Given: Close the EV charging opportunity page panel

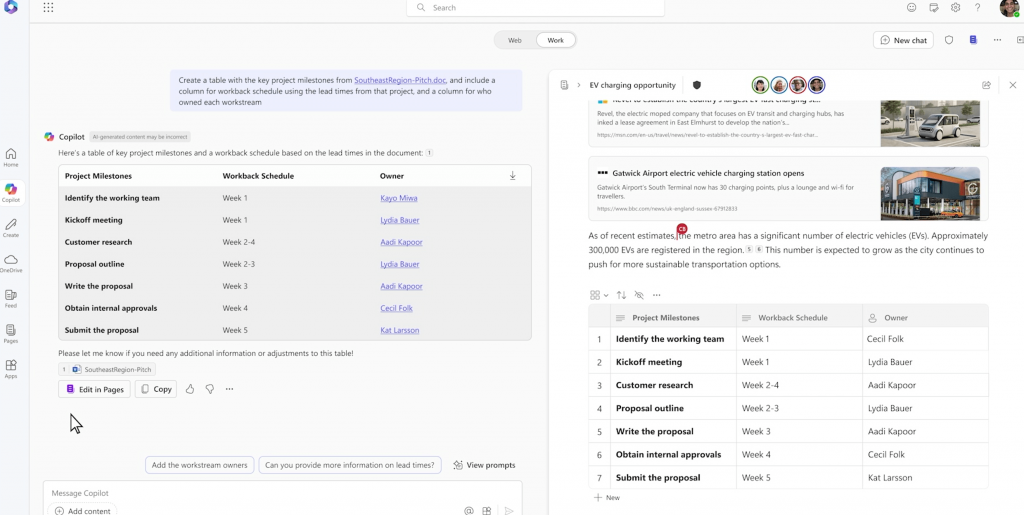Looking at the screenshot, I should (1013, 85).
